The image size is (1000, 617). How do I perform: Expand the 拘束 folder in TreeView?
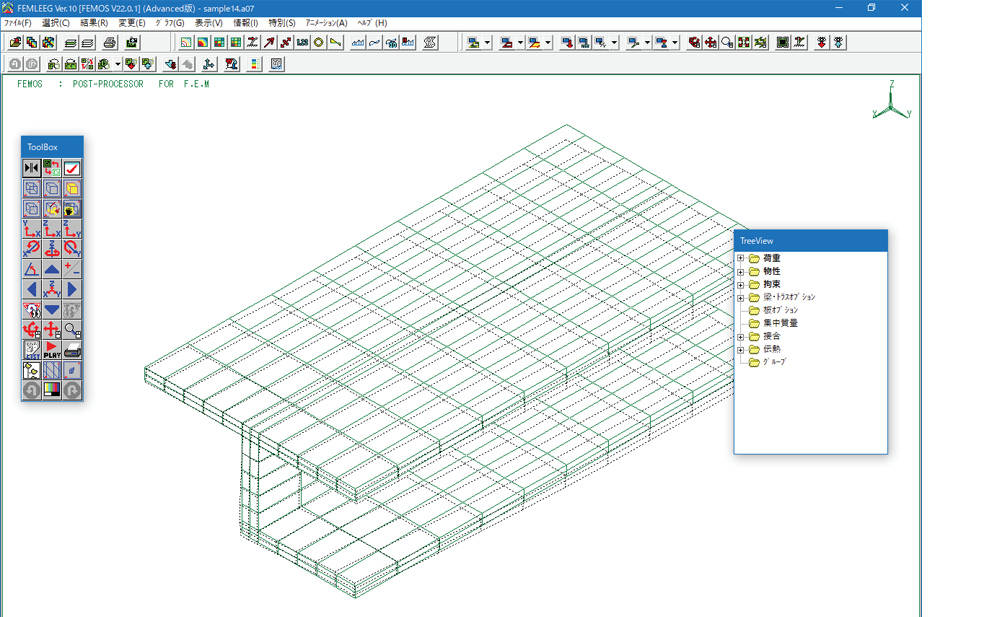pos(740,285)
